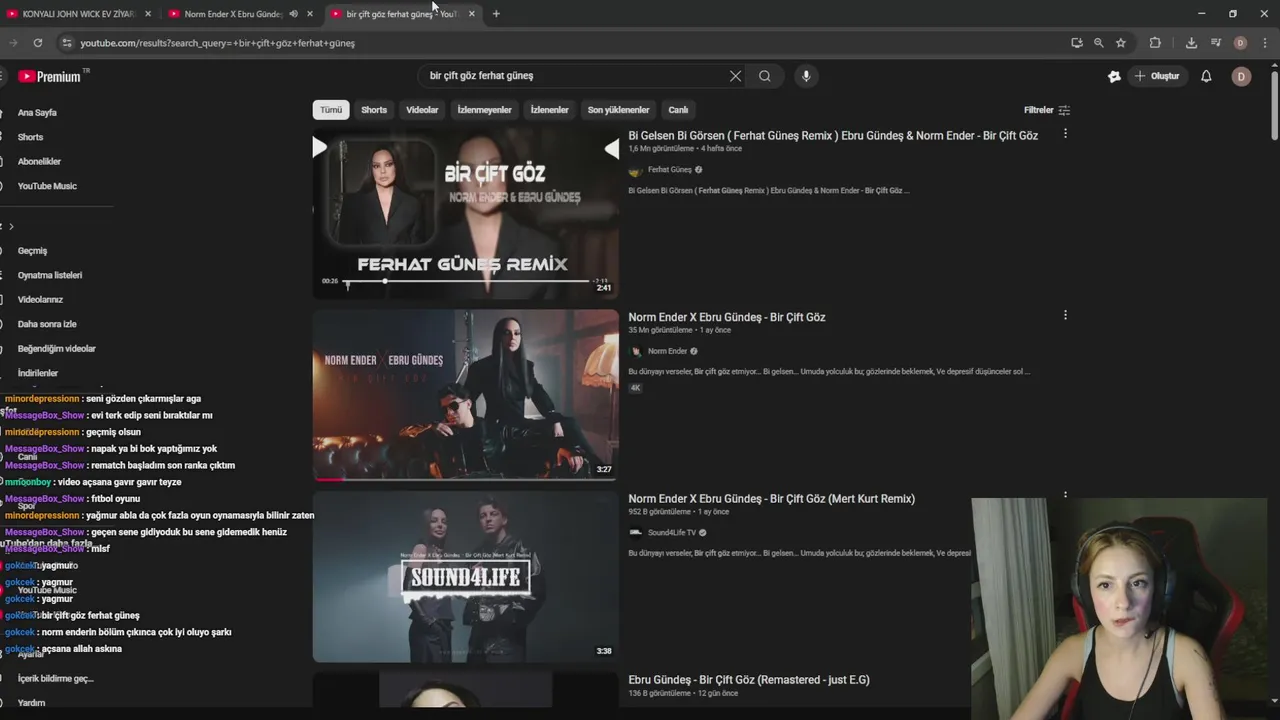Select the İzlenmeyenler filter chip
Image resolution: width=1280 pixels, height=720 pixels.
click(484, 110)
